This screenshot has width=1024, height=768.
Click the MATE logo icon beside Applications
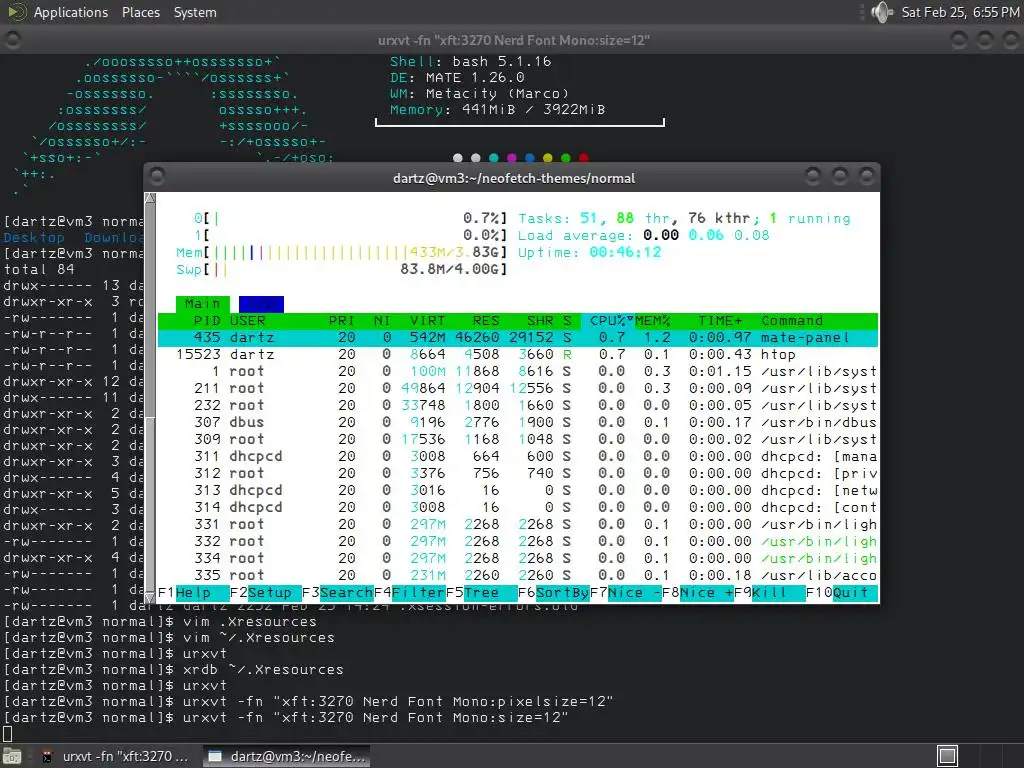[16, 12]
